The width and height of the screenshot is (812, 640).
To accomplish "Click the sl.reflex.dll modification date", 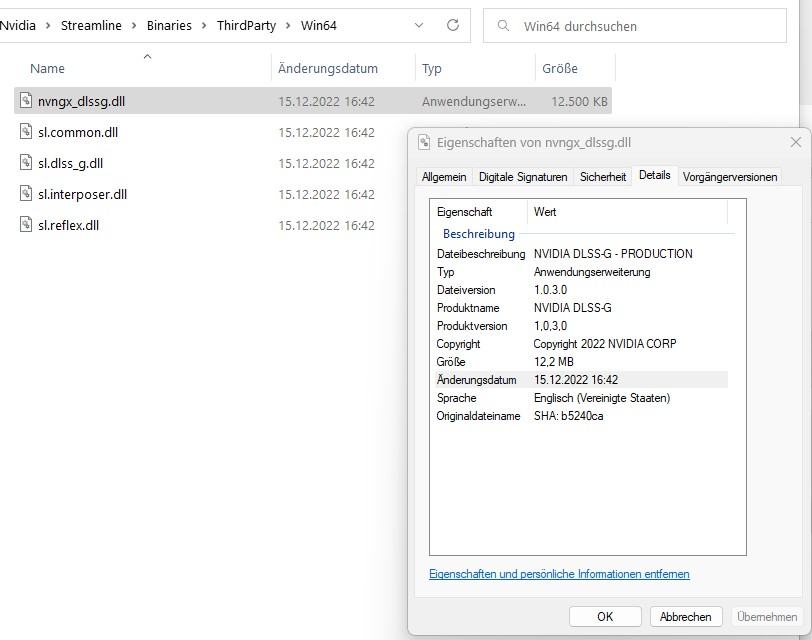I will [x=326, y=225].
